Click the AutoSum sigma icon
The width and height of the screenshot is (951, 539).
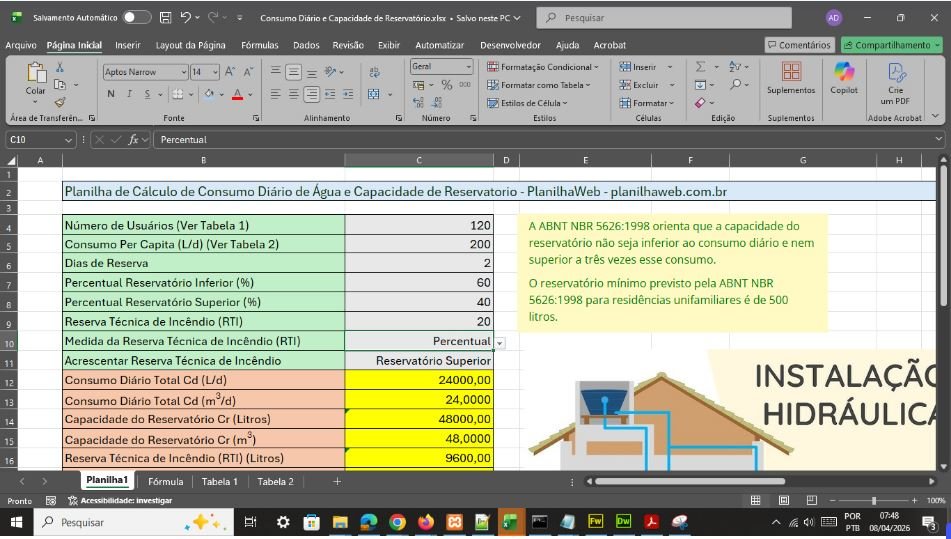click(x=701, y=67)
